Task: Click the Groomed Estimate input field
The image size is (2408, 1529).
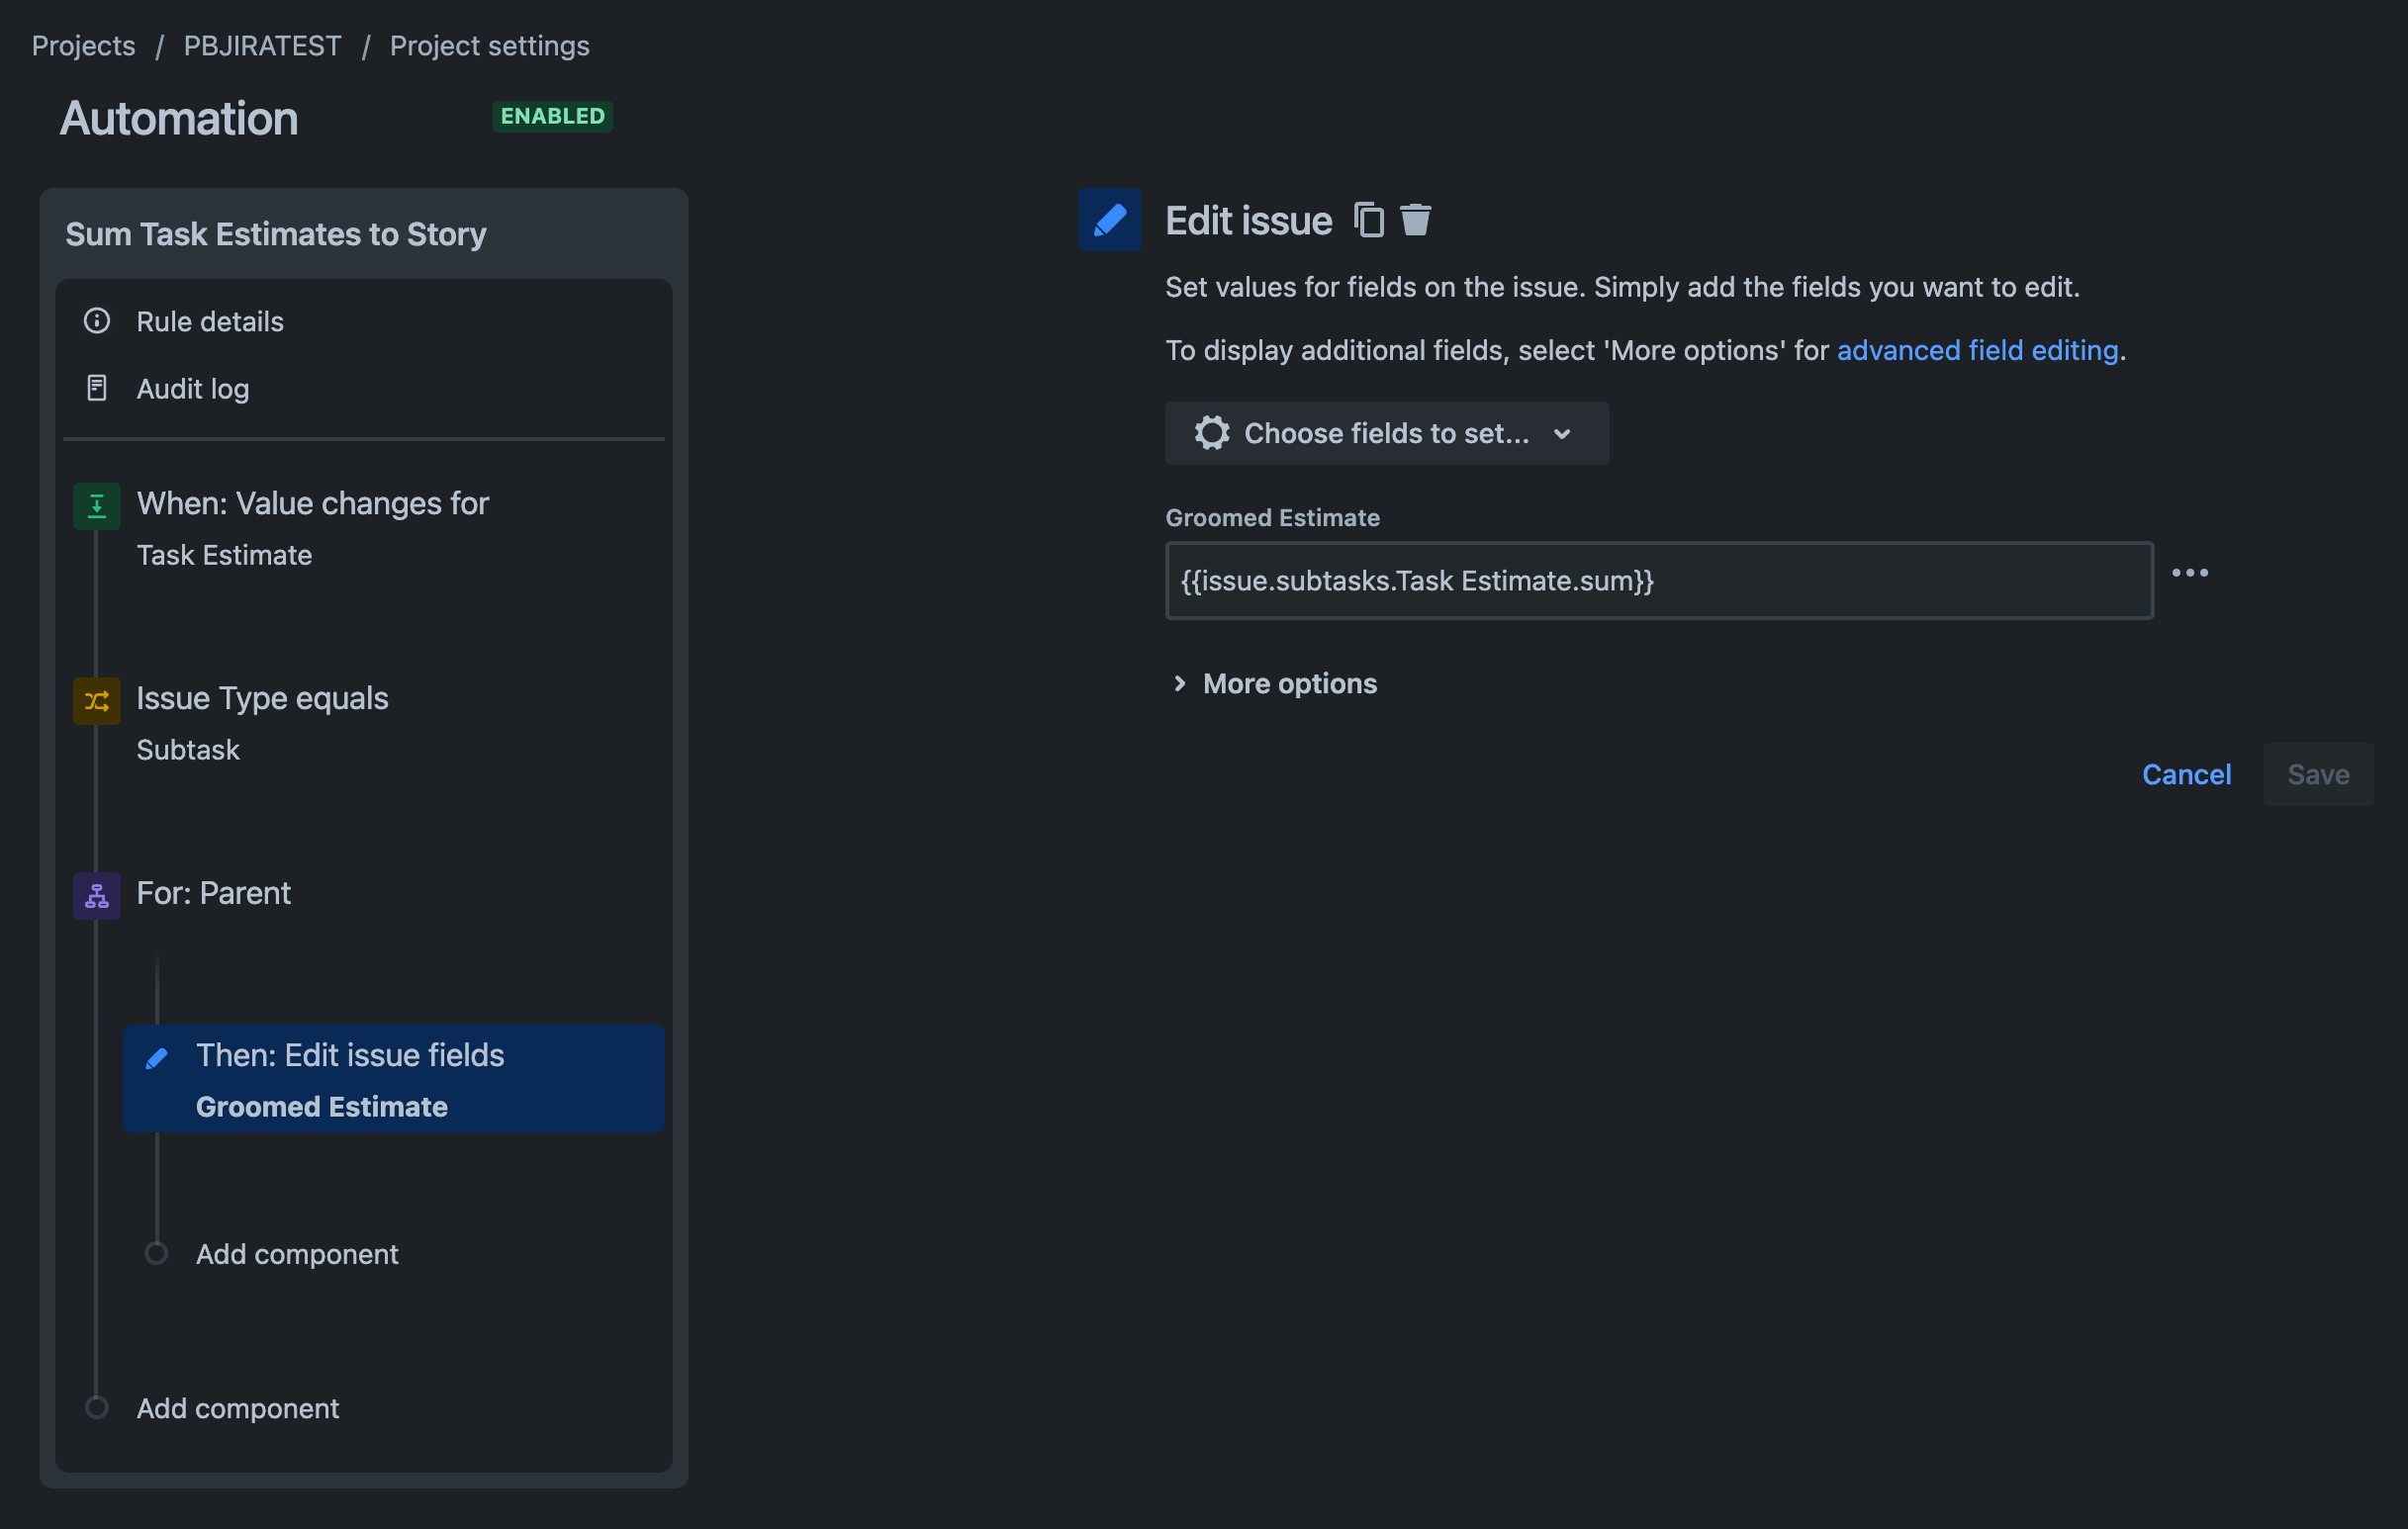Action: coord(1659,580)
